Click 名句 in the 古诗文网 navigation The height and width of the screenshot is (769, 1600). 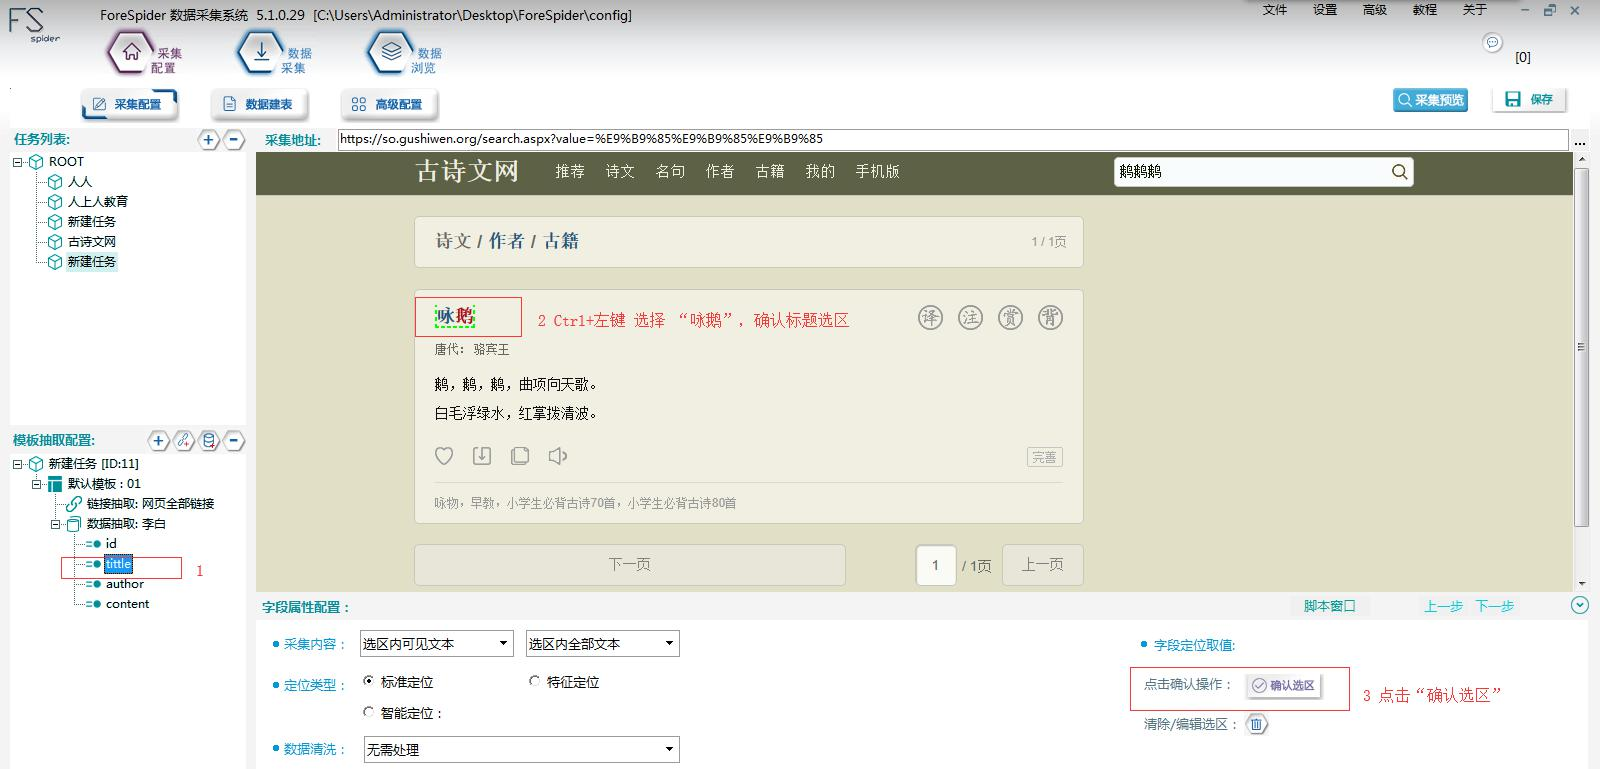[x=670, y=172]
